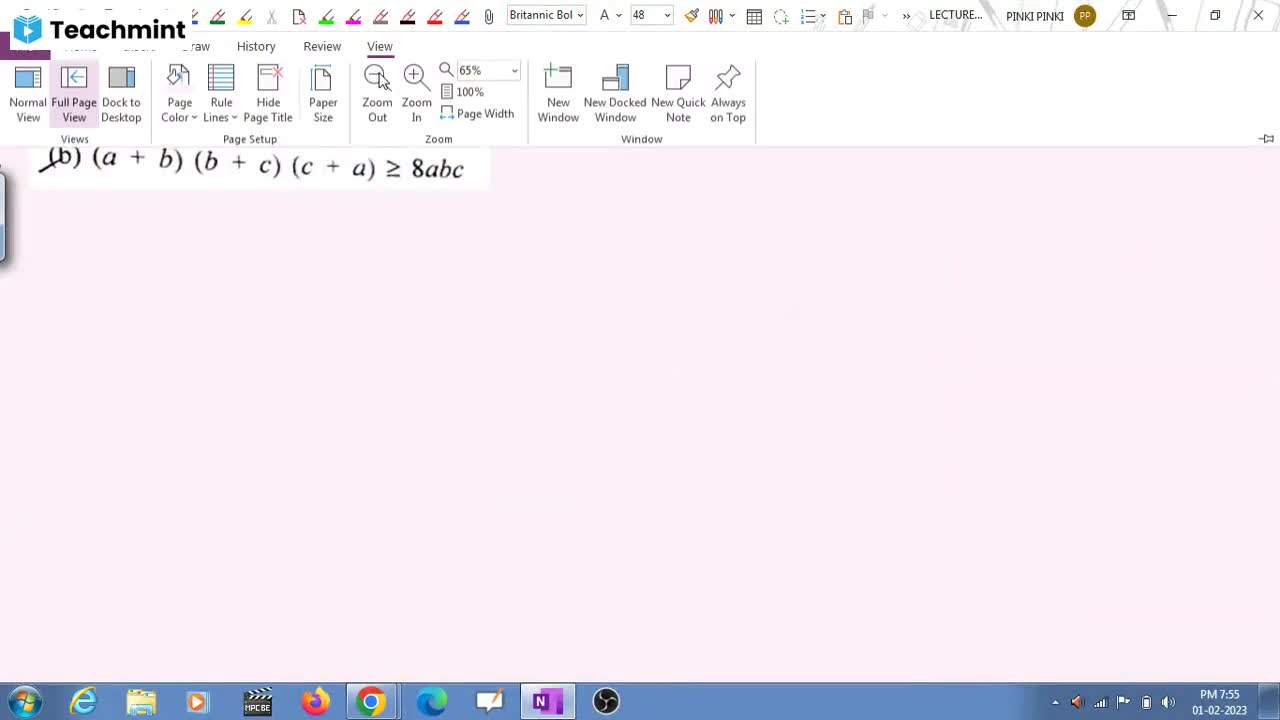
Task: Open the History tab
Action: pos(256,46)
